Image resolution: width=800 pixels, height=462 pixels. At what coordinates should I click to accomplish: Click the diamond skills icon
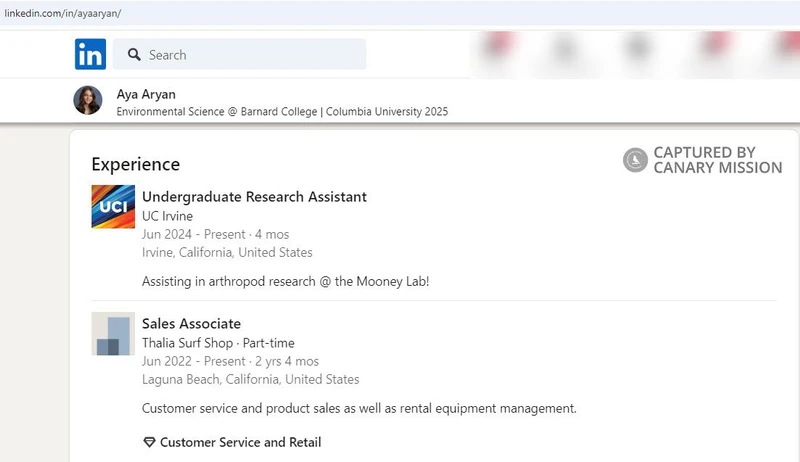149,442
